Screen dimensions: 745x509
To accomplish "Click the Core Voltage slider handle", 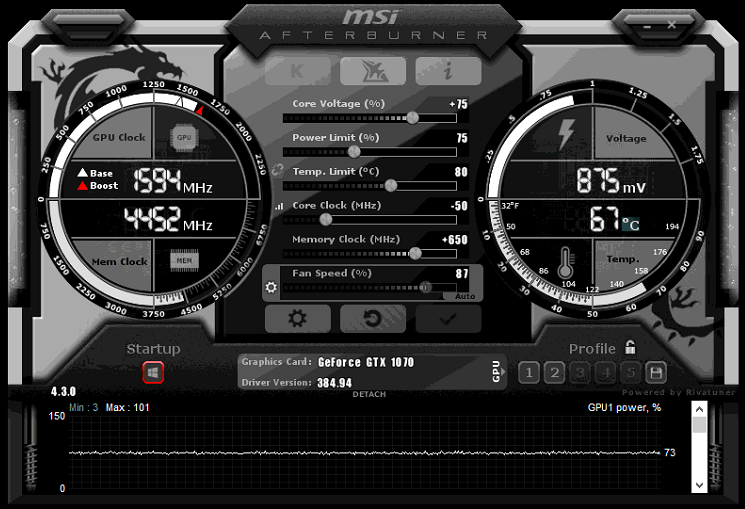I will (x=412, y=118).
